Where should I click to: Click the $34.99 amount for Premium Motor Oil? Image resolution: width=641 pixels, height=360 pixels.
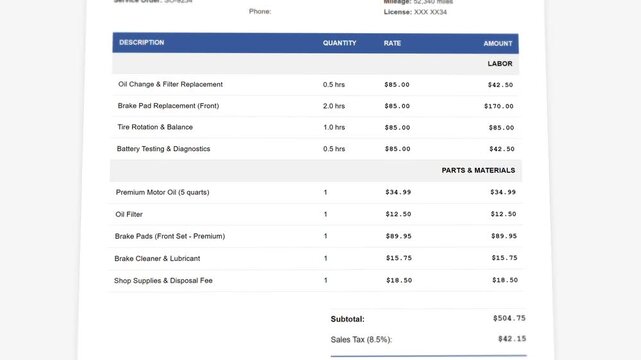(x=503, y=192)
